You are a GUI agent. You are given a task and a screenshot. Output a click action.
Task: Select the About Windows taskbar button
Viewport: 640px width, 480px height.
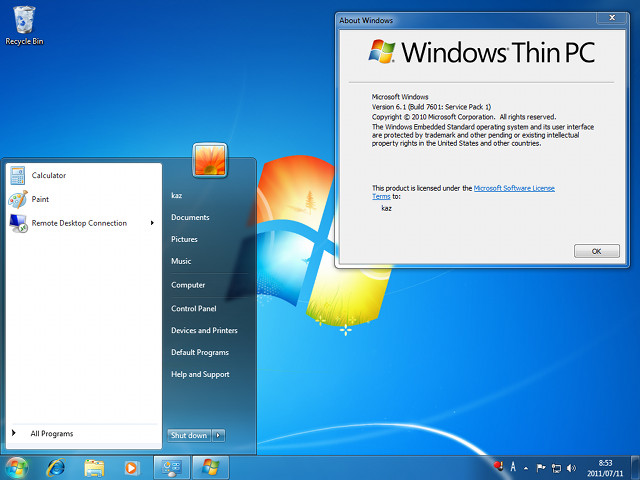(211, 468)
